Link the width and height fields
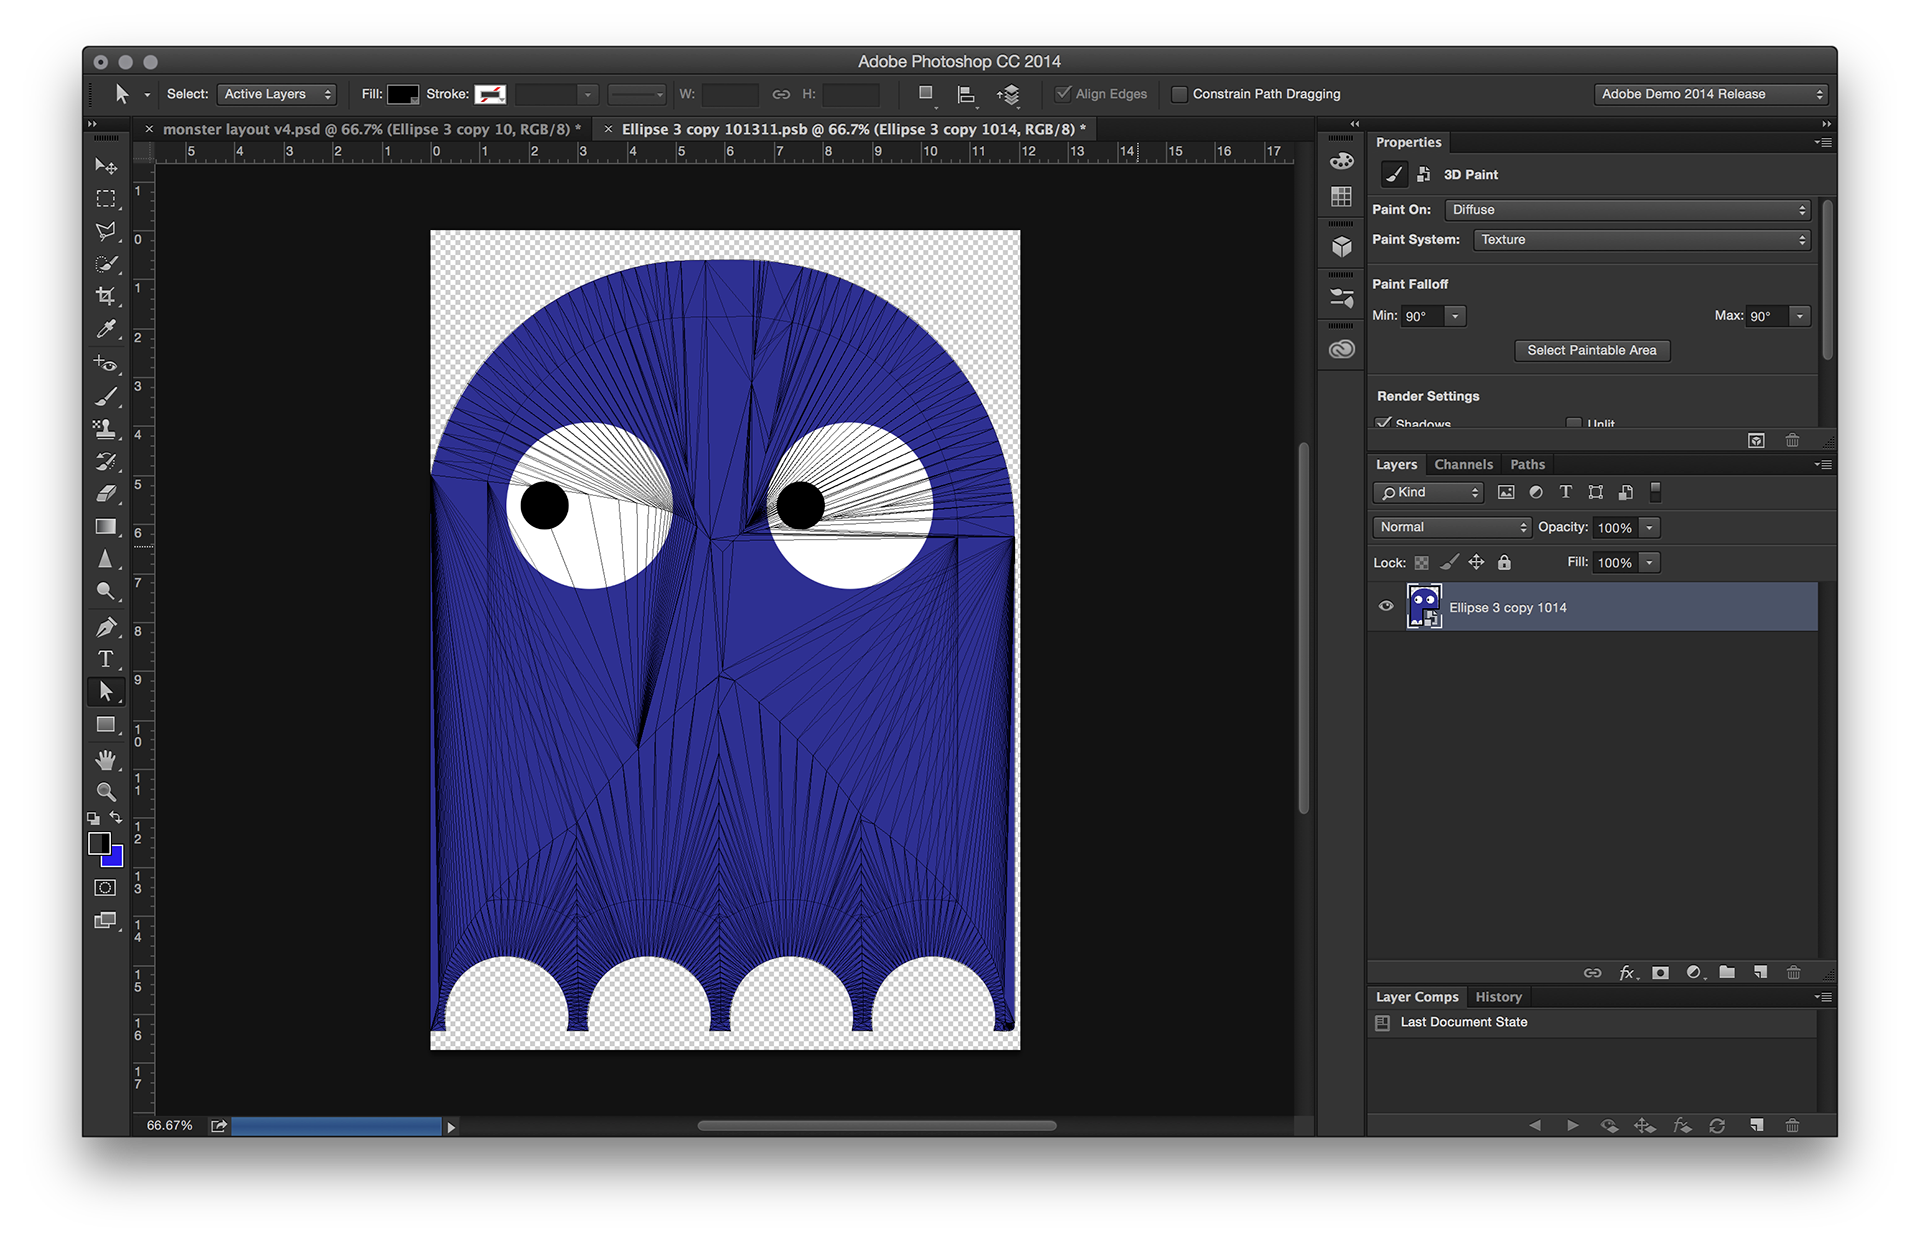Image resolution: width=1920 pixels, height=1249 pixels. 781,94
